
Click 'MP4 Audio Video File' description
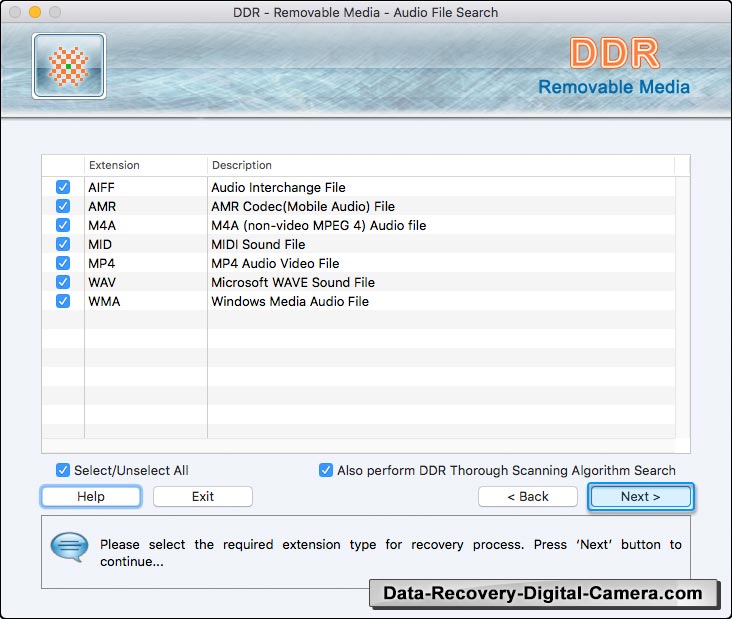[x=275, y=263]
